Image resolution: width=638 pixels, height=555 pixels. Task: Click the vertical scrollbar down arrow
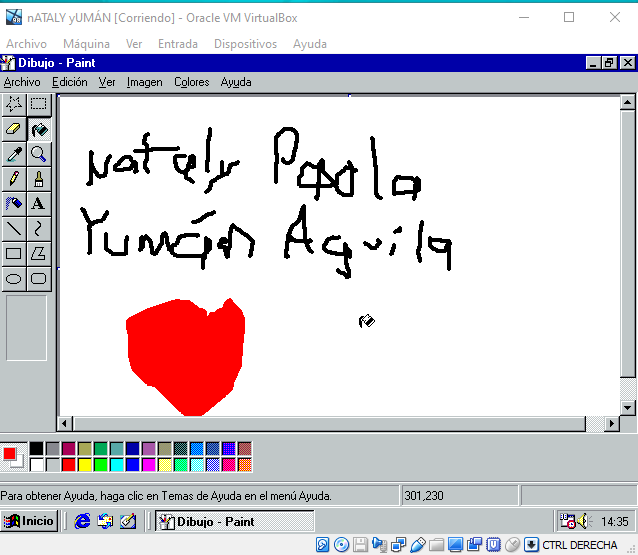coord(627,407)
